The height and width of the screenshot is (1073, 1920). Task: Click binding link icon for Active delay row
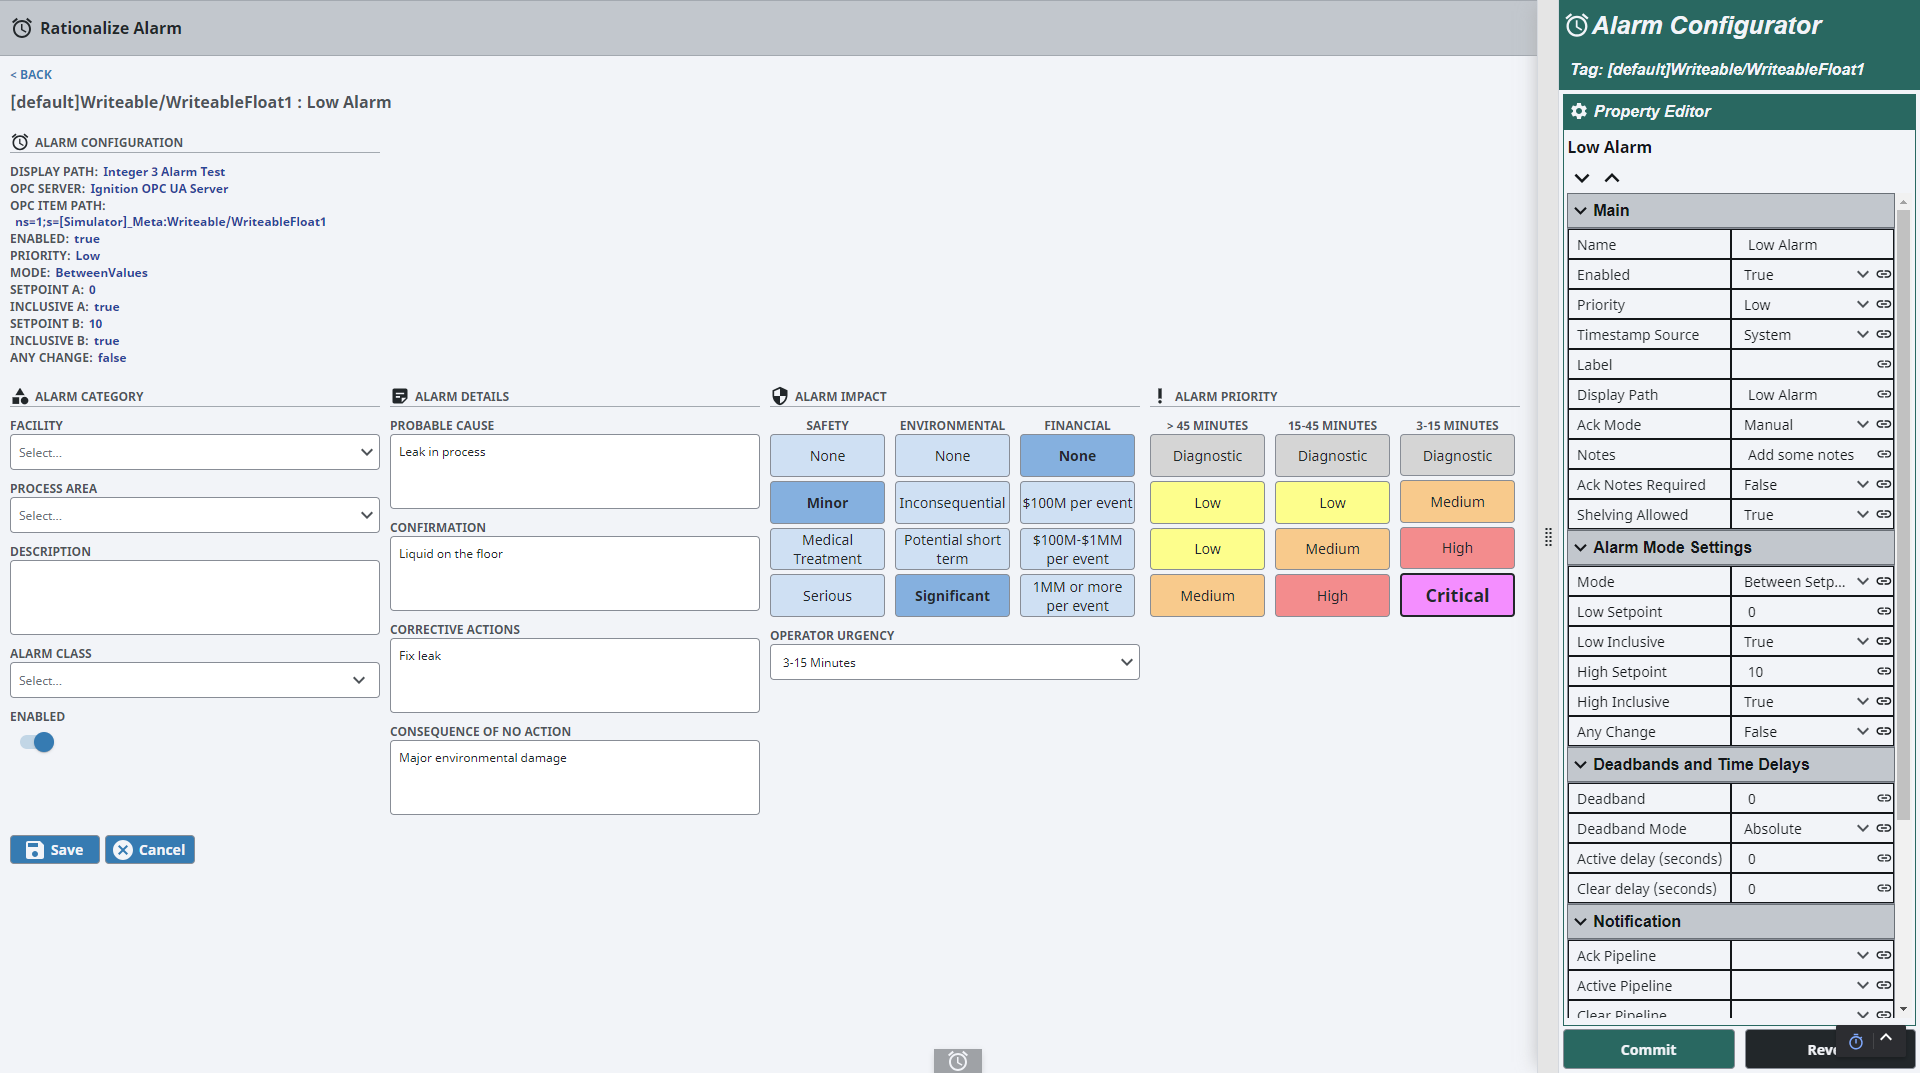(1883, 858)
